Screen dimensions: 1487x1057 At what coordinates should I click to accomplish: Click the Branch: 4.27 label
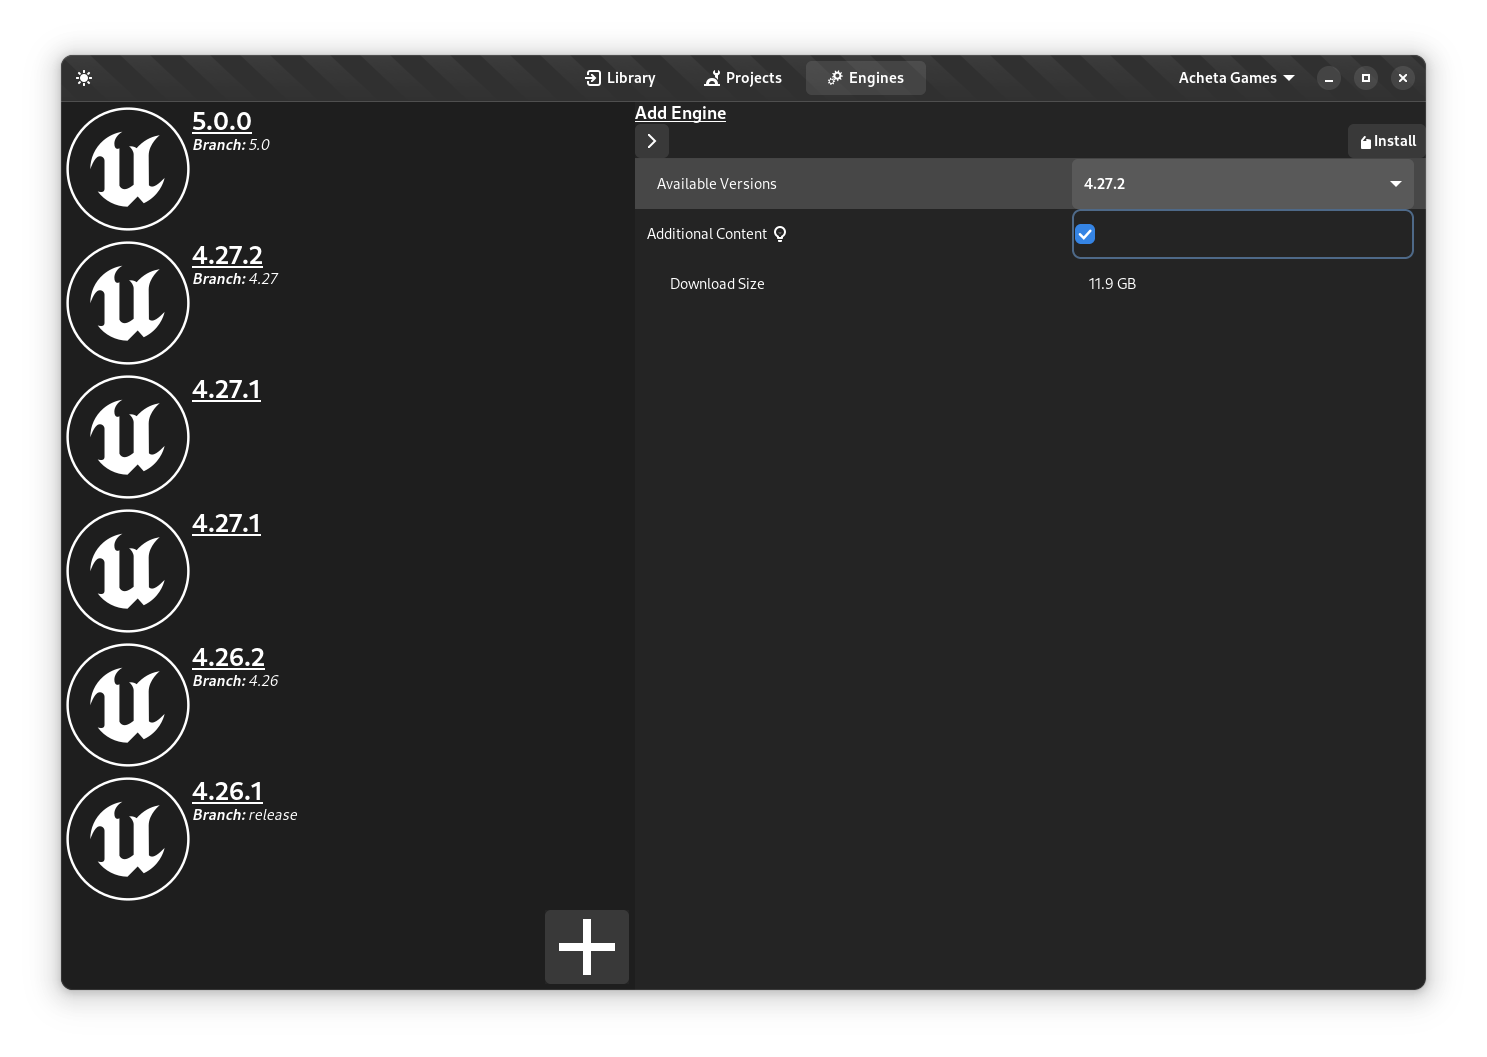click(x=235, y=279)
